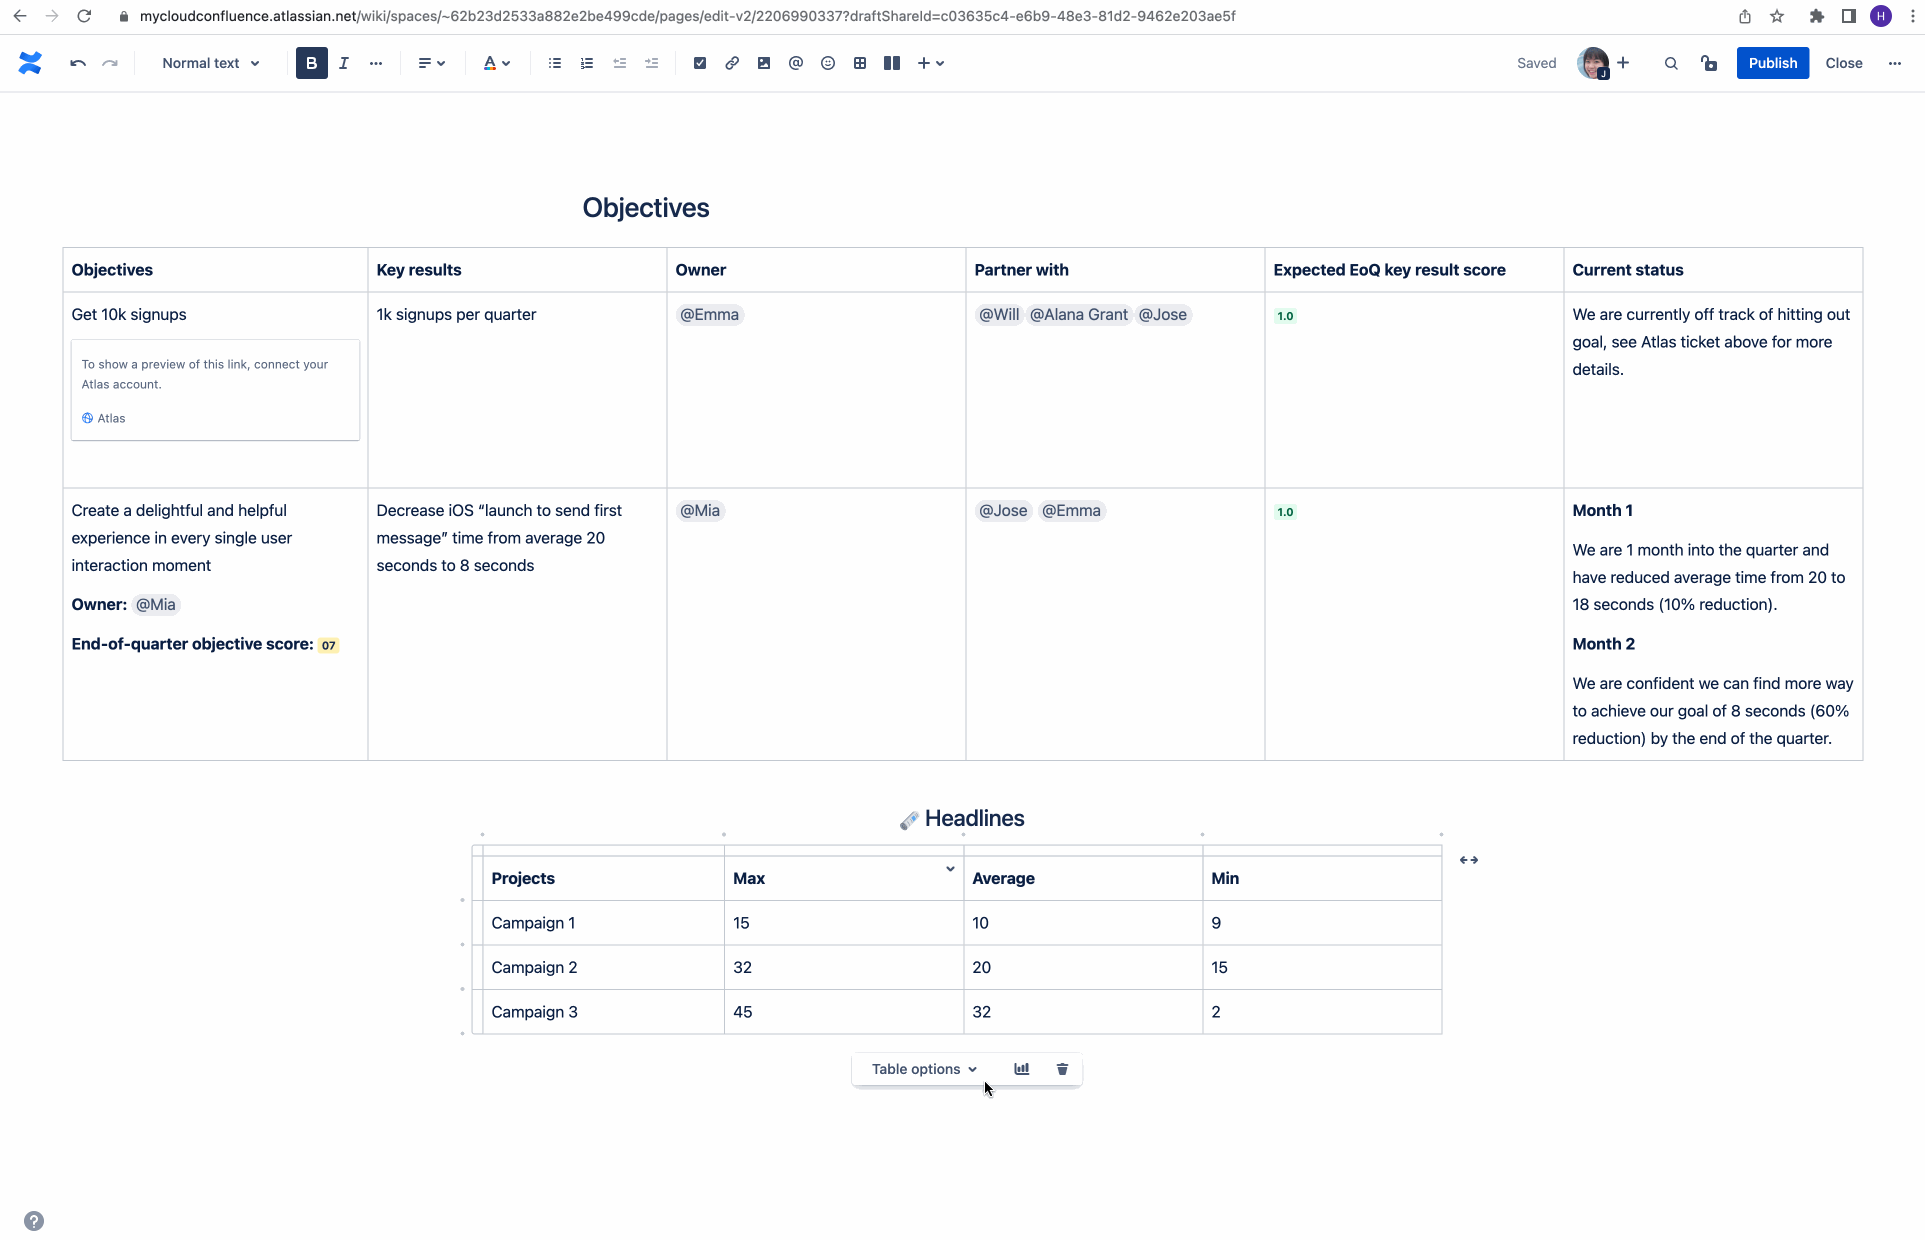Expand the Normal text style dropdown
This screenshot has height=1240, width=1925.
(x=212, y=62)
